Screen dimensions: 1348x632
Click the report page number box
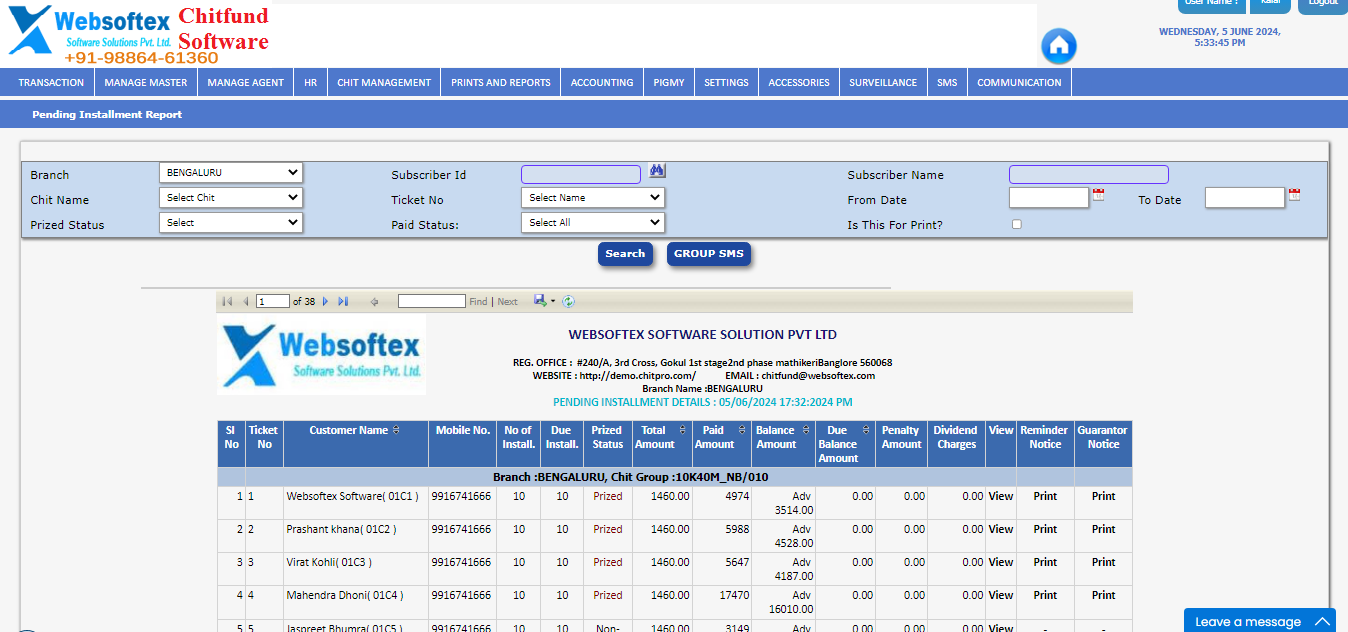point(273,301)
